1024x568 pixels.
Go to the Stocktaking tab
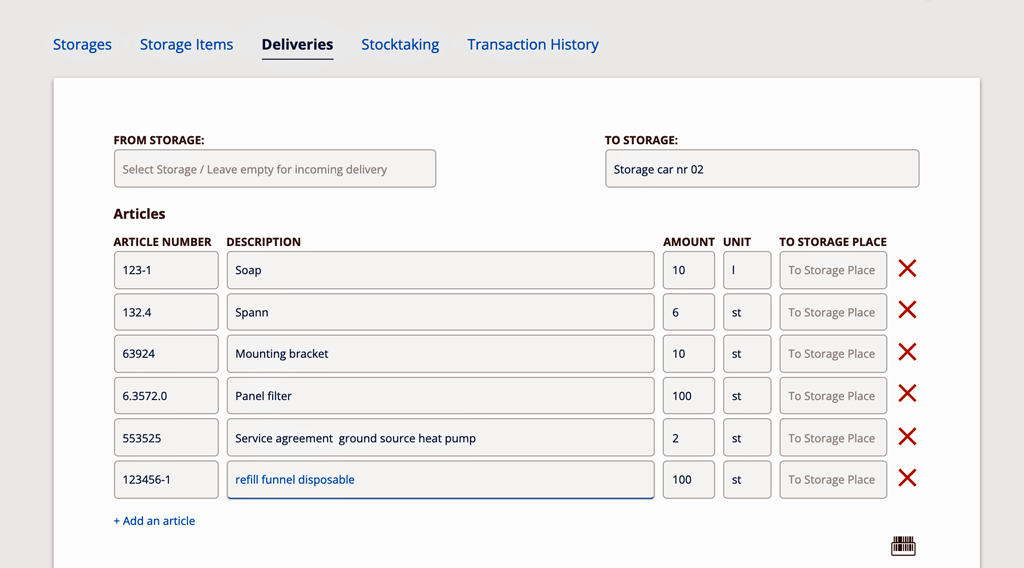tap(400, 44)
